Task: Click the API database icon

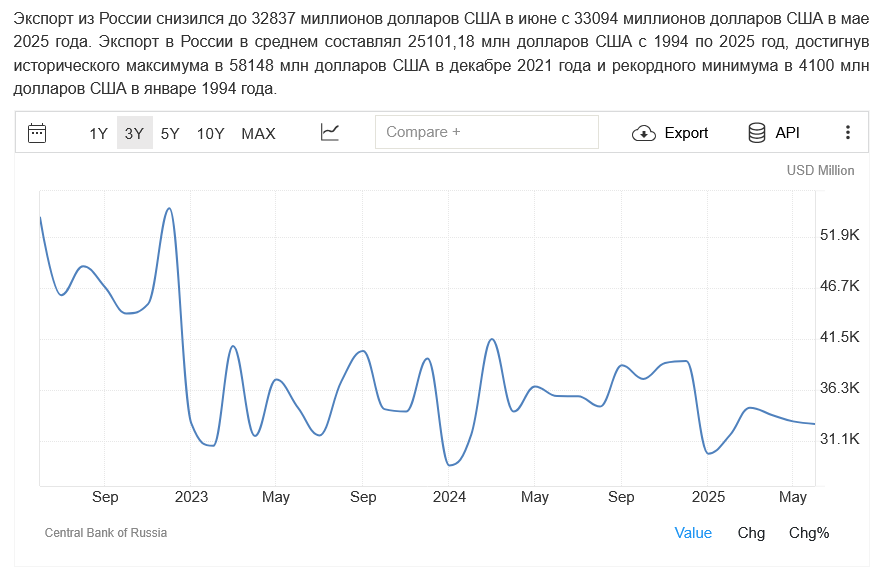Action: (757, 133)
